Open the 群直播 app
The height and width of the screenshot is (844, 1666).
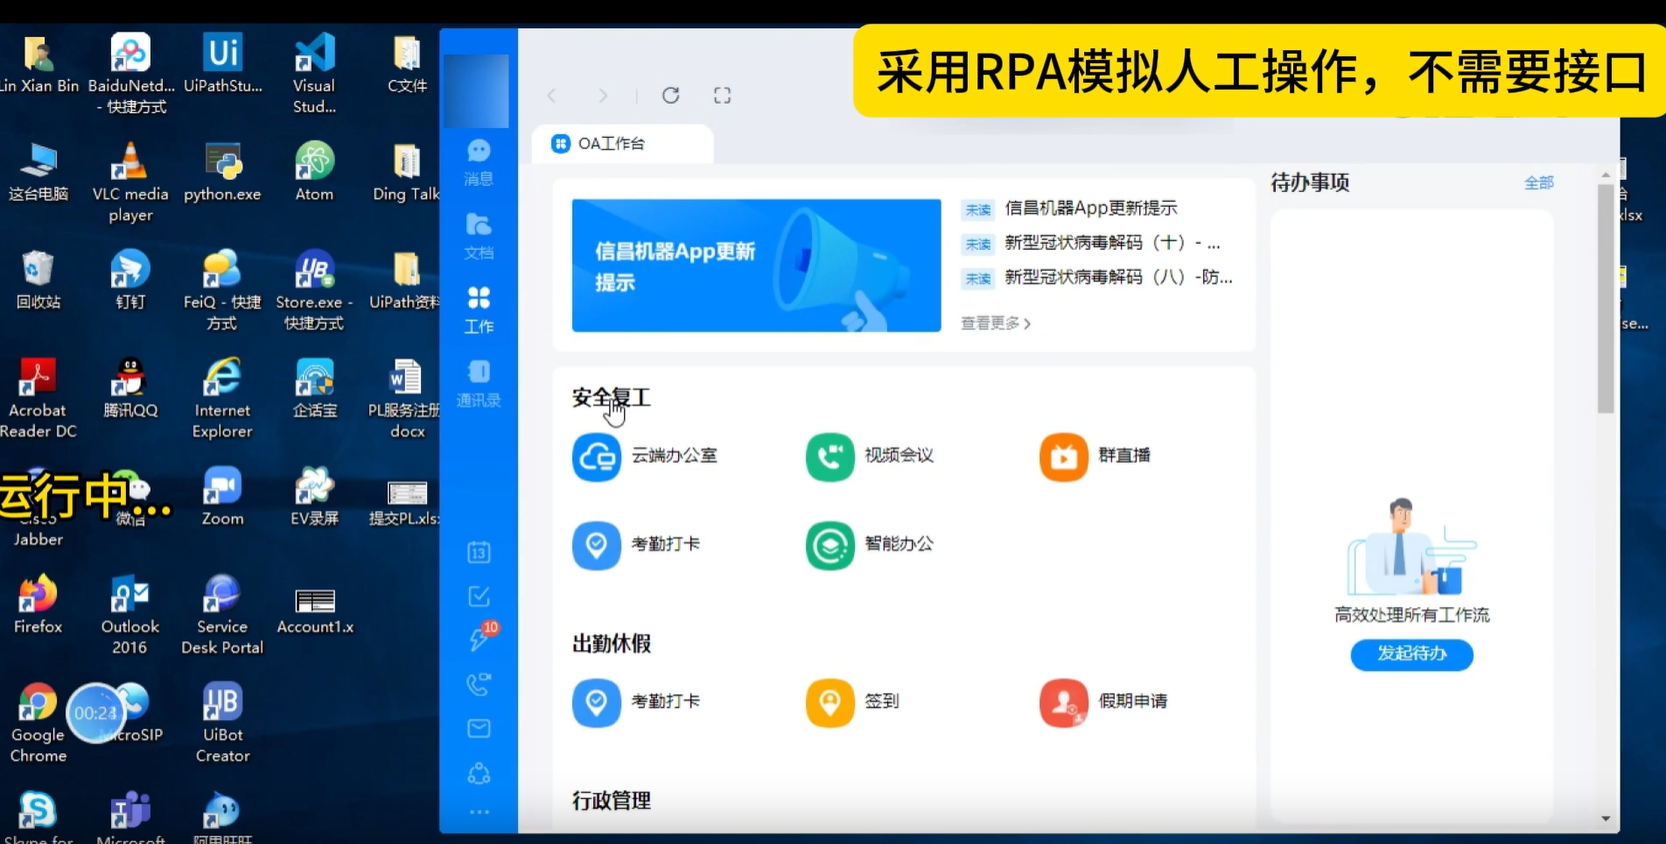point(1095,457)
